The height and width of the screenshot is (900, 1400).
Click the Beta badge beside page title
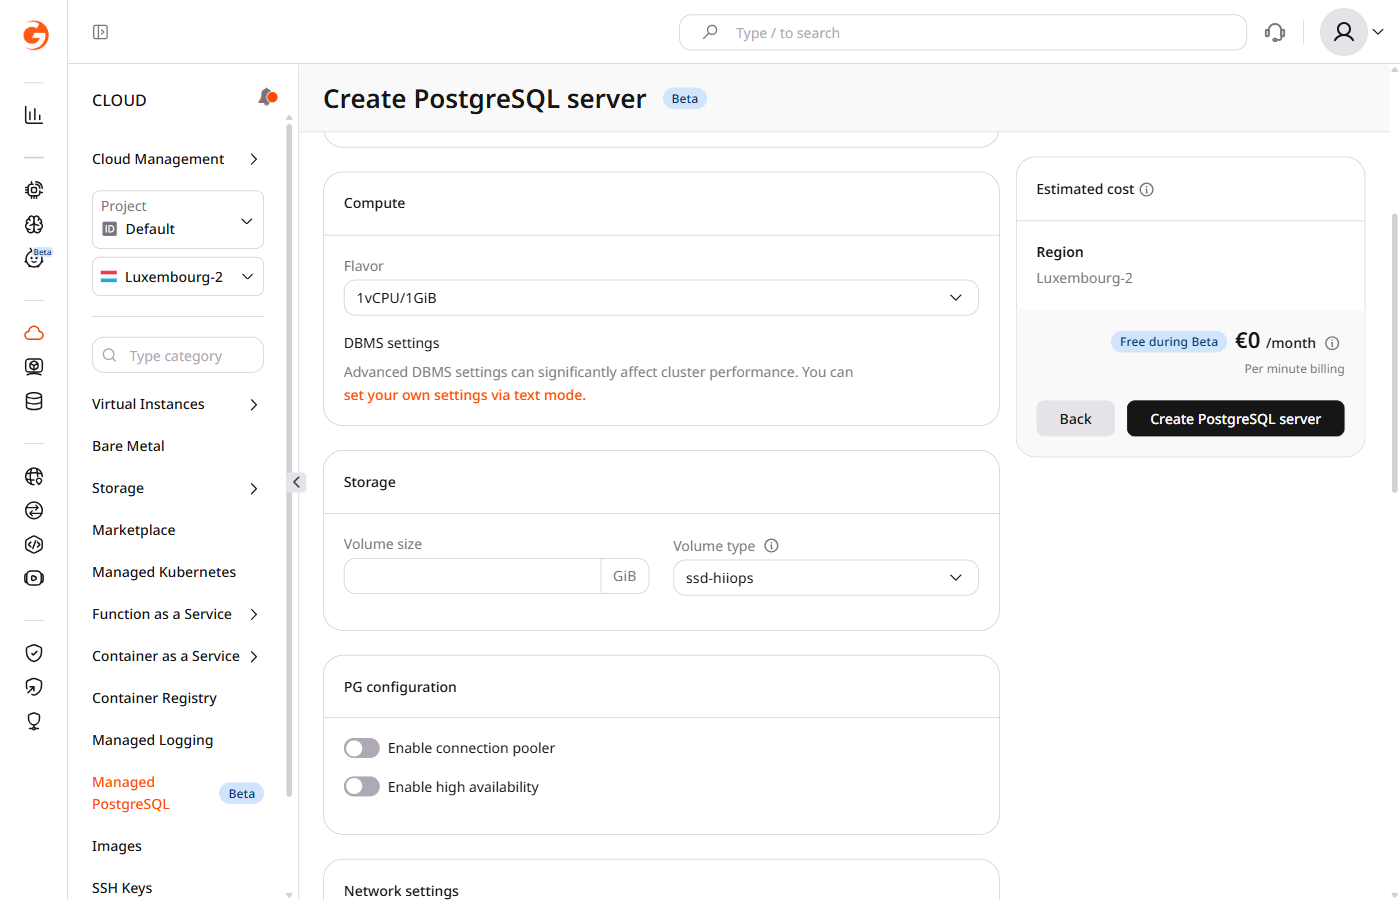(685, 99)
